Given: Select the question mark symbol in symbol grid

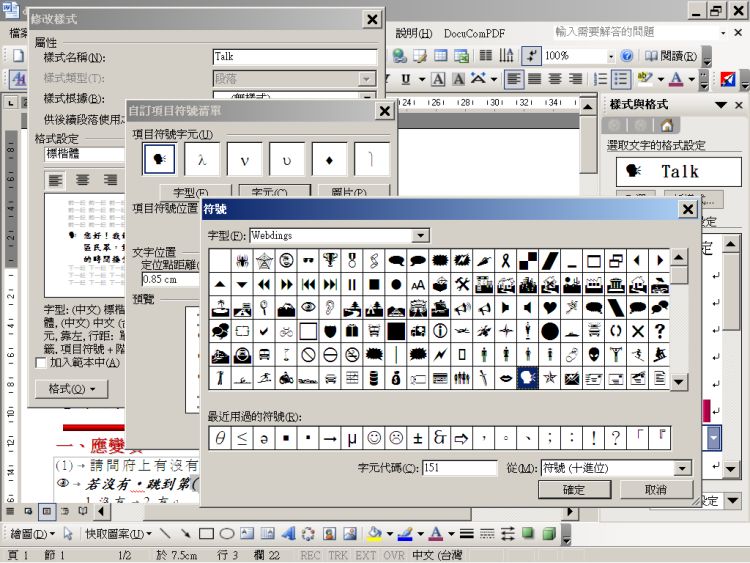Looking at the screenshot, I should [660, 331].
